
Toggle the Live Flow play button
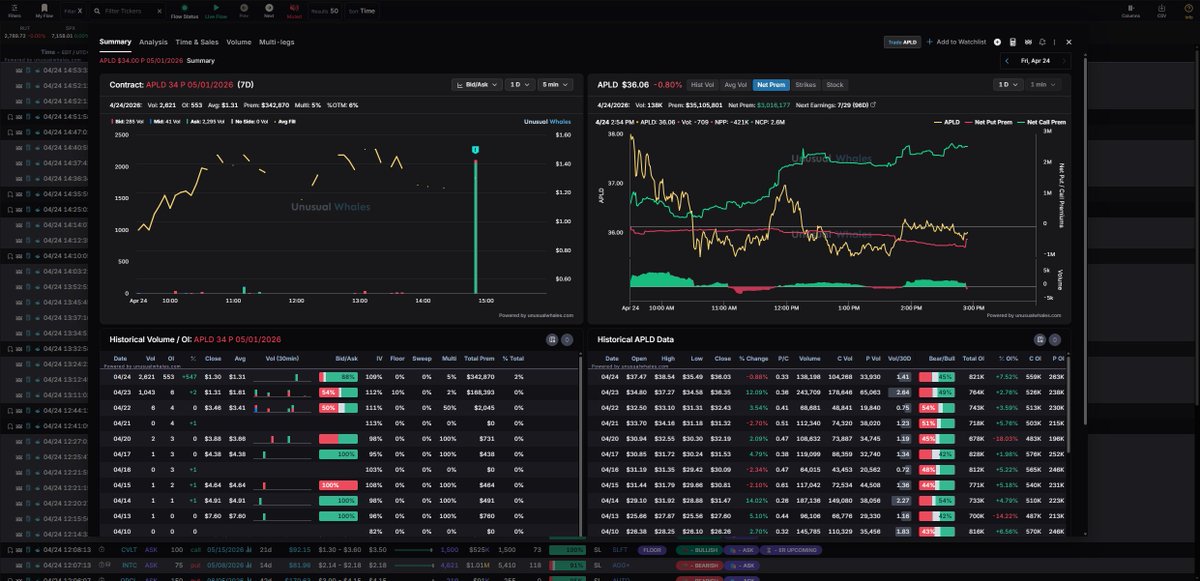215,11
